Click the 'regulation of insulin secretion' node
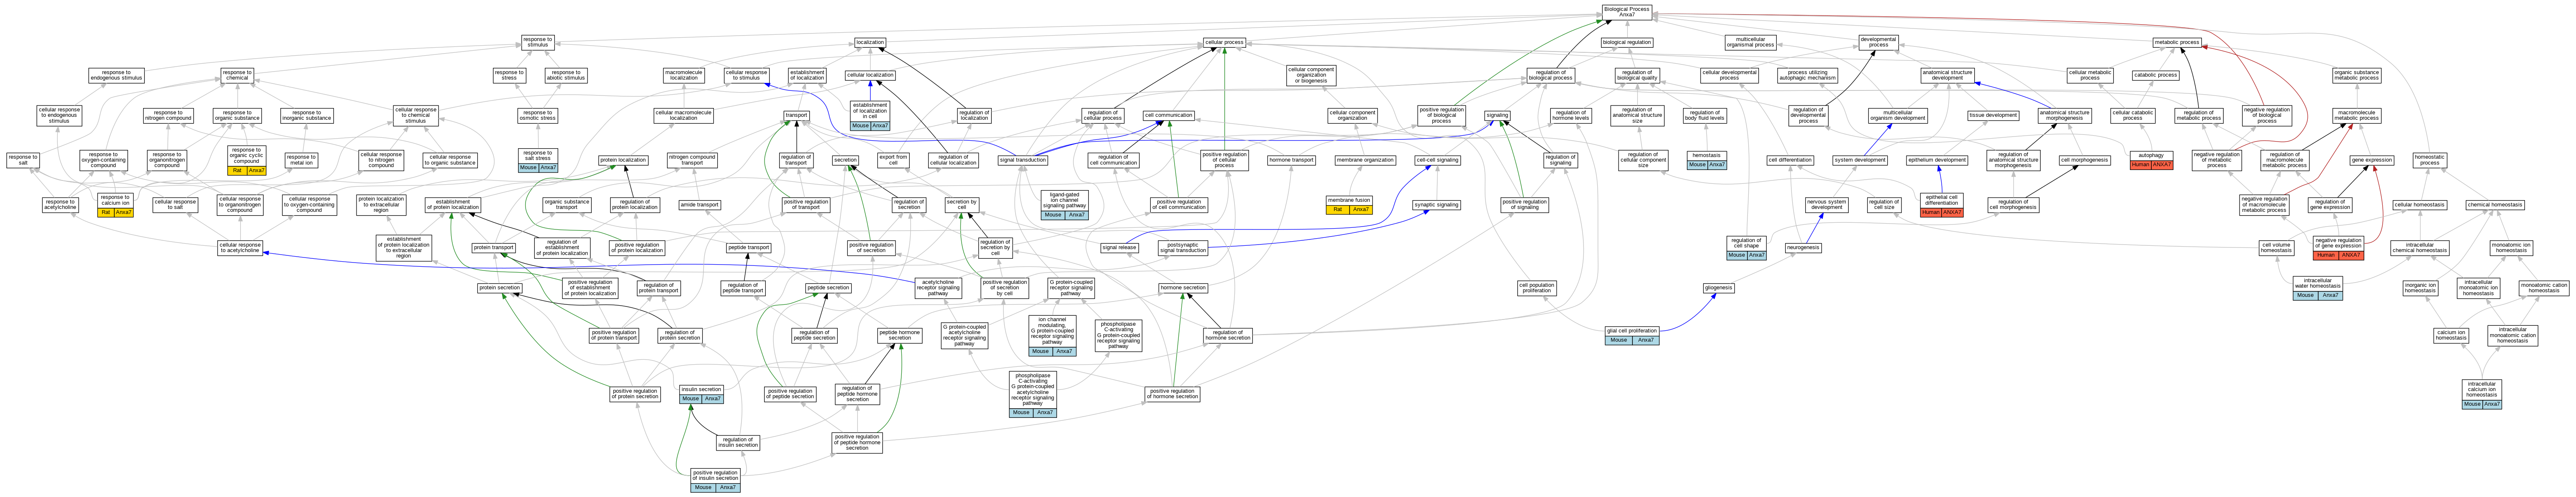This screenshot has width=2576, height=497. point(738,442)
